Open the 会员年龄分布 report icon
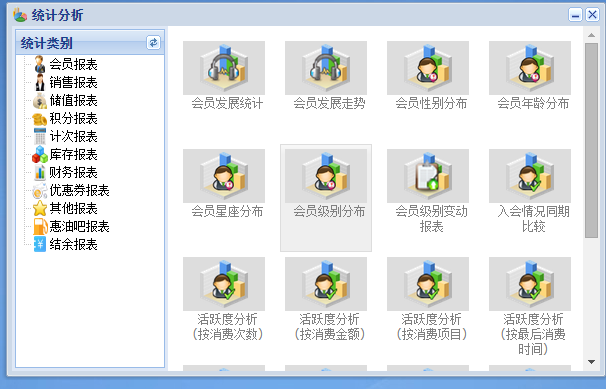606x389 pixels. tap(530, 68)
